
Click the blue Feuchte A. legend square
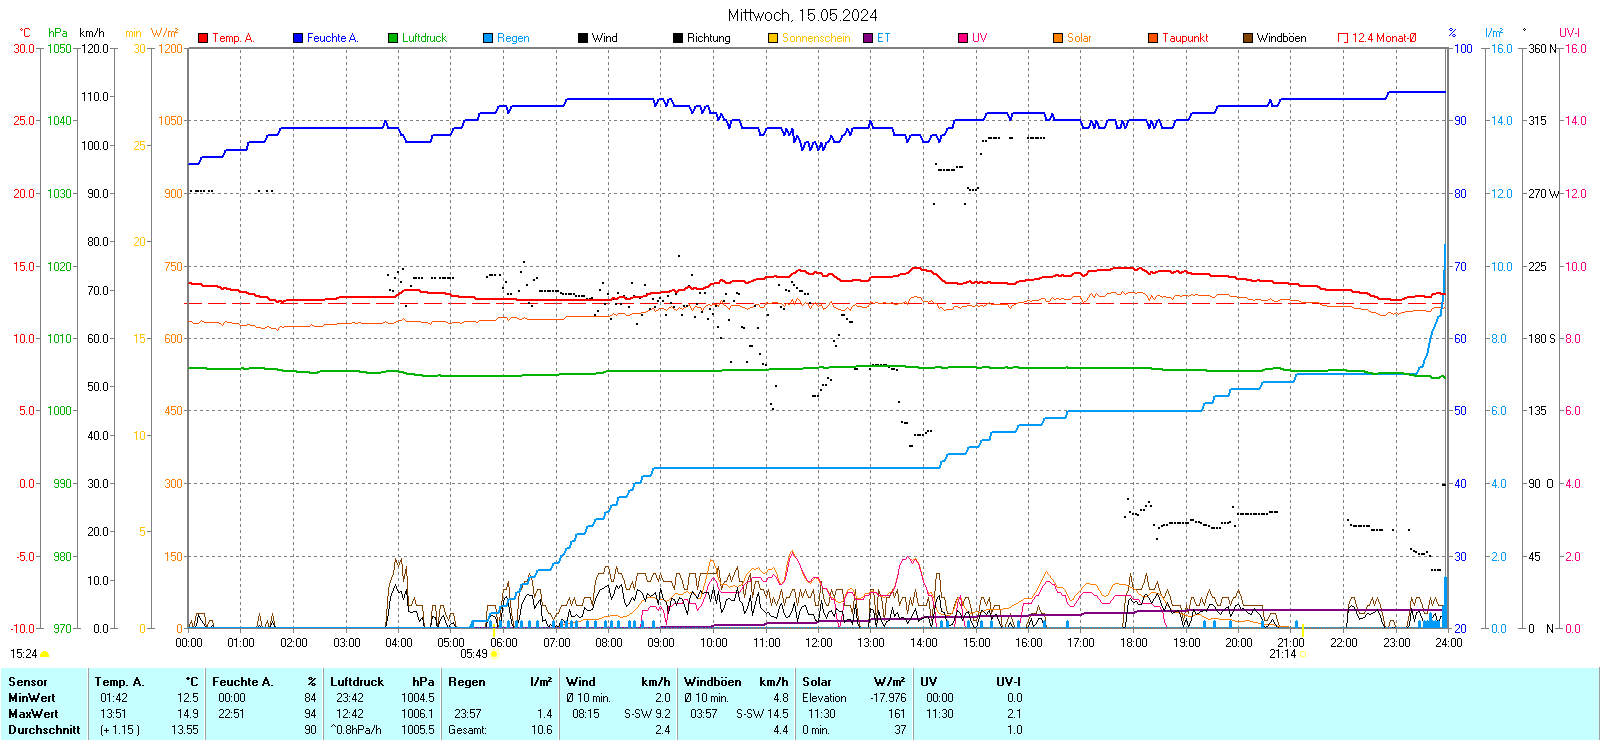298,38
